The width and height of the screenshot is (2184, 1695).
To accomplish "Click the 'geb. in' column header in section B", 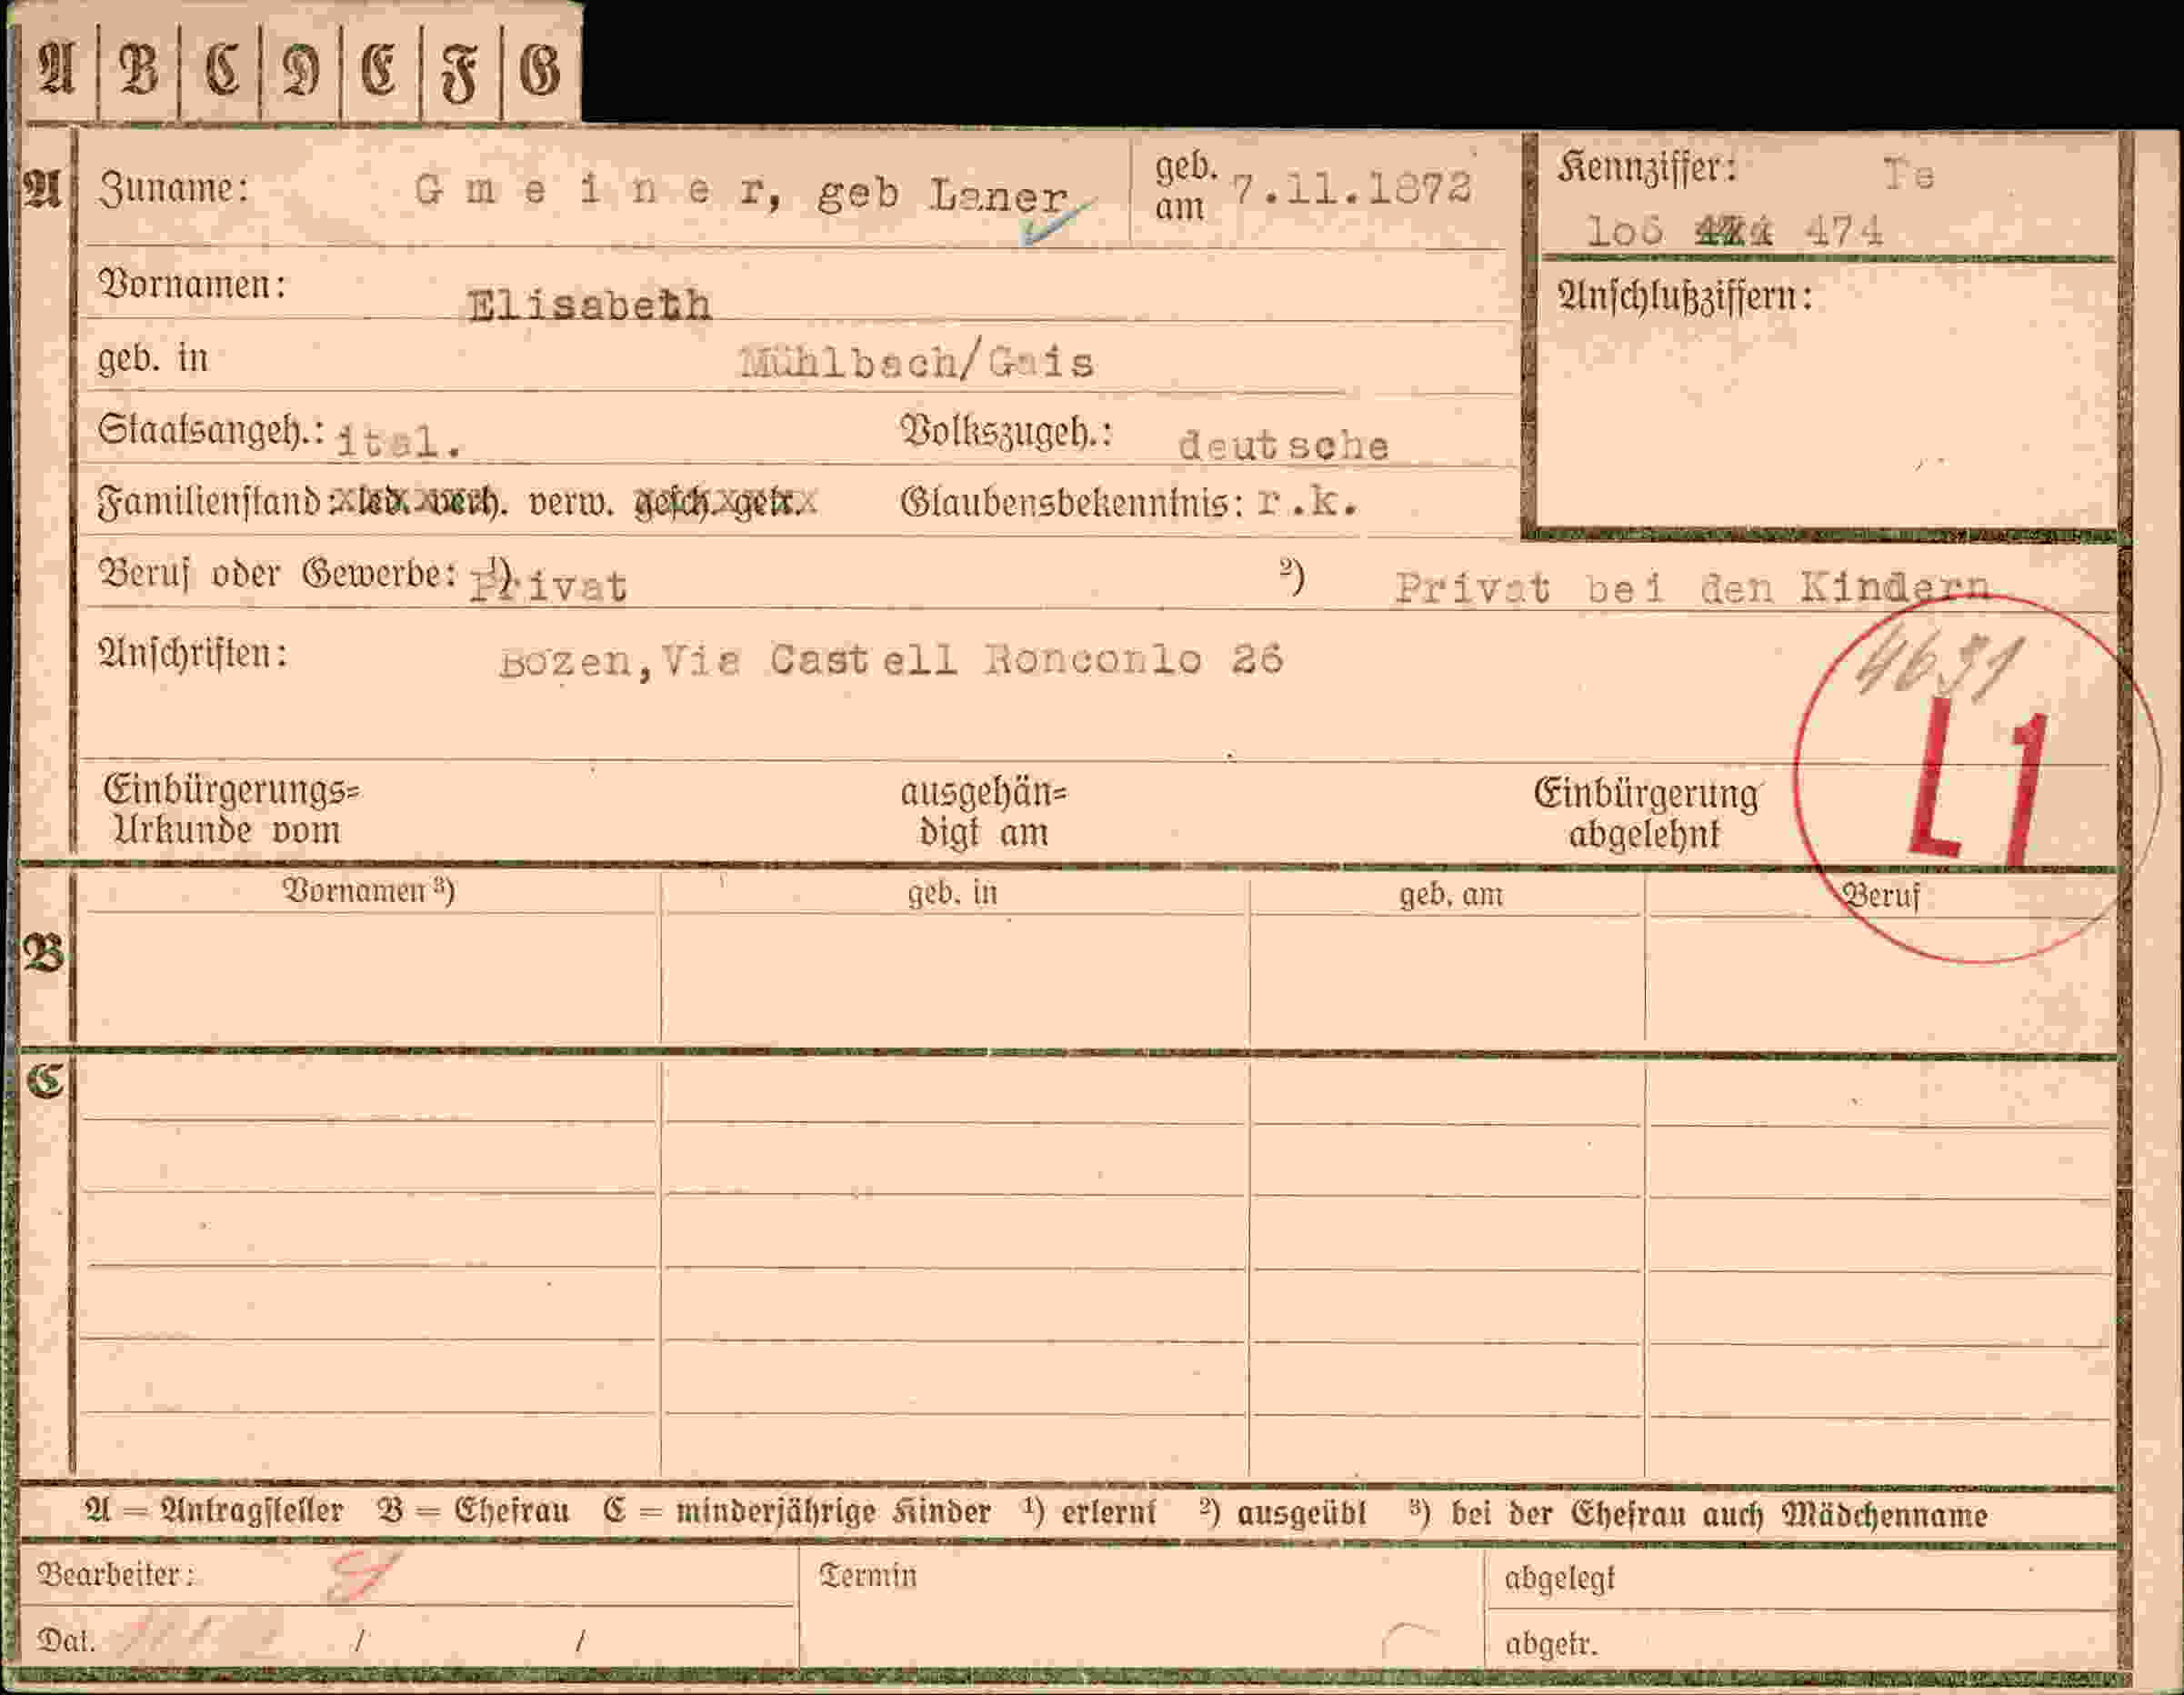I will click(952, 893).
